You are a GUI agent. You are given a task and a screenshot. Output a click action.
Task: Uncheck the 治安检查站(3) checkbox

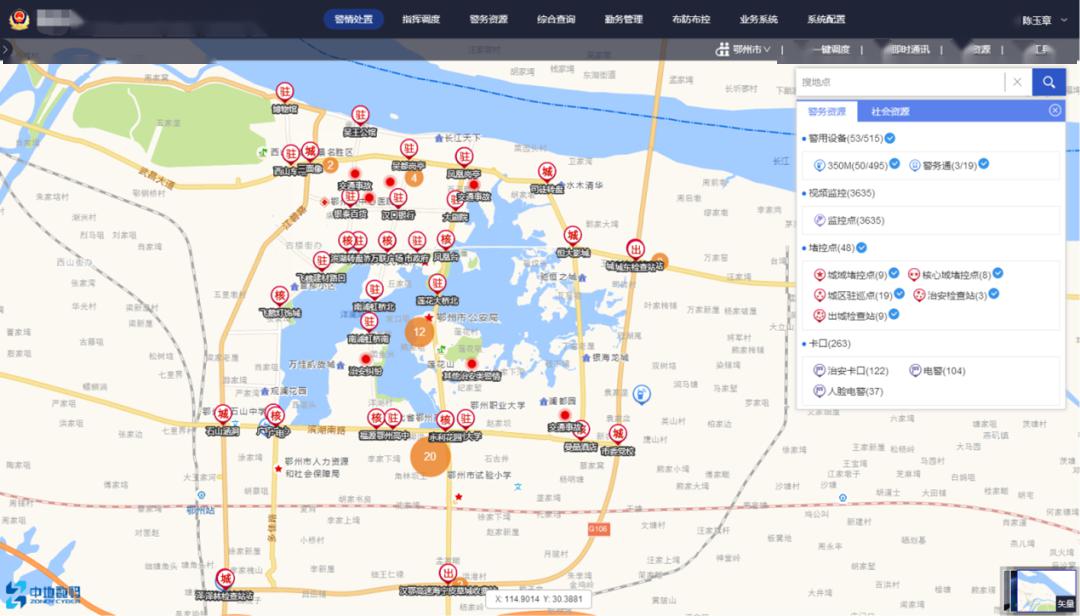coord(993,294)
